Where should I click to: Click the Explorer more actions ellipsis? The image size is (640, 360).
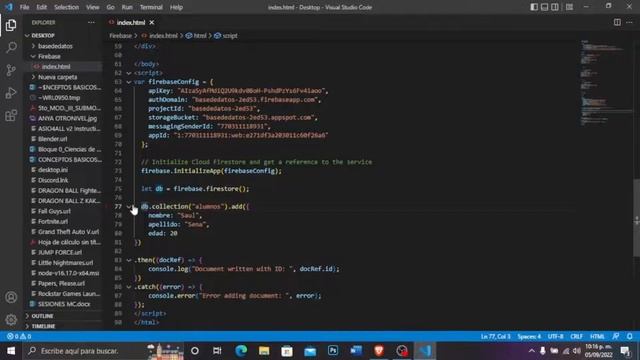91,22
